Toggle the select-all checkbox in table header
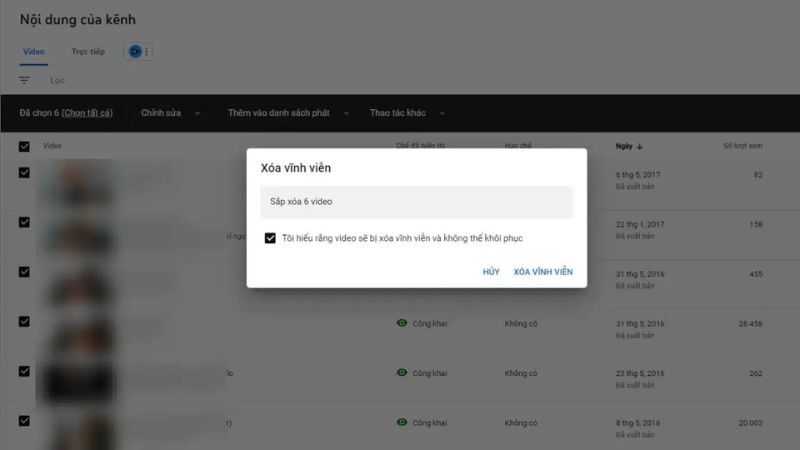The height and width of the screenshot is (450, 800). point(24,146)
